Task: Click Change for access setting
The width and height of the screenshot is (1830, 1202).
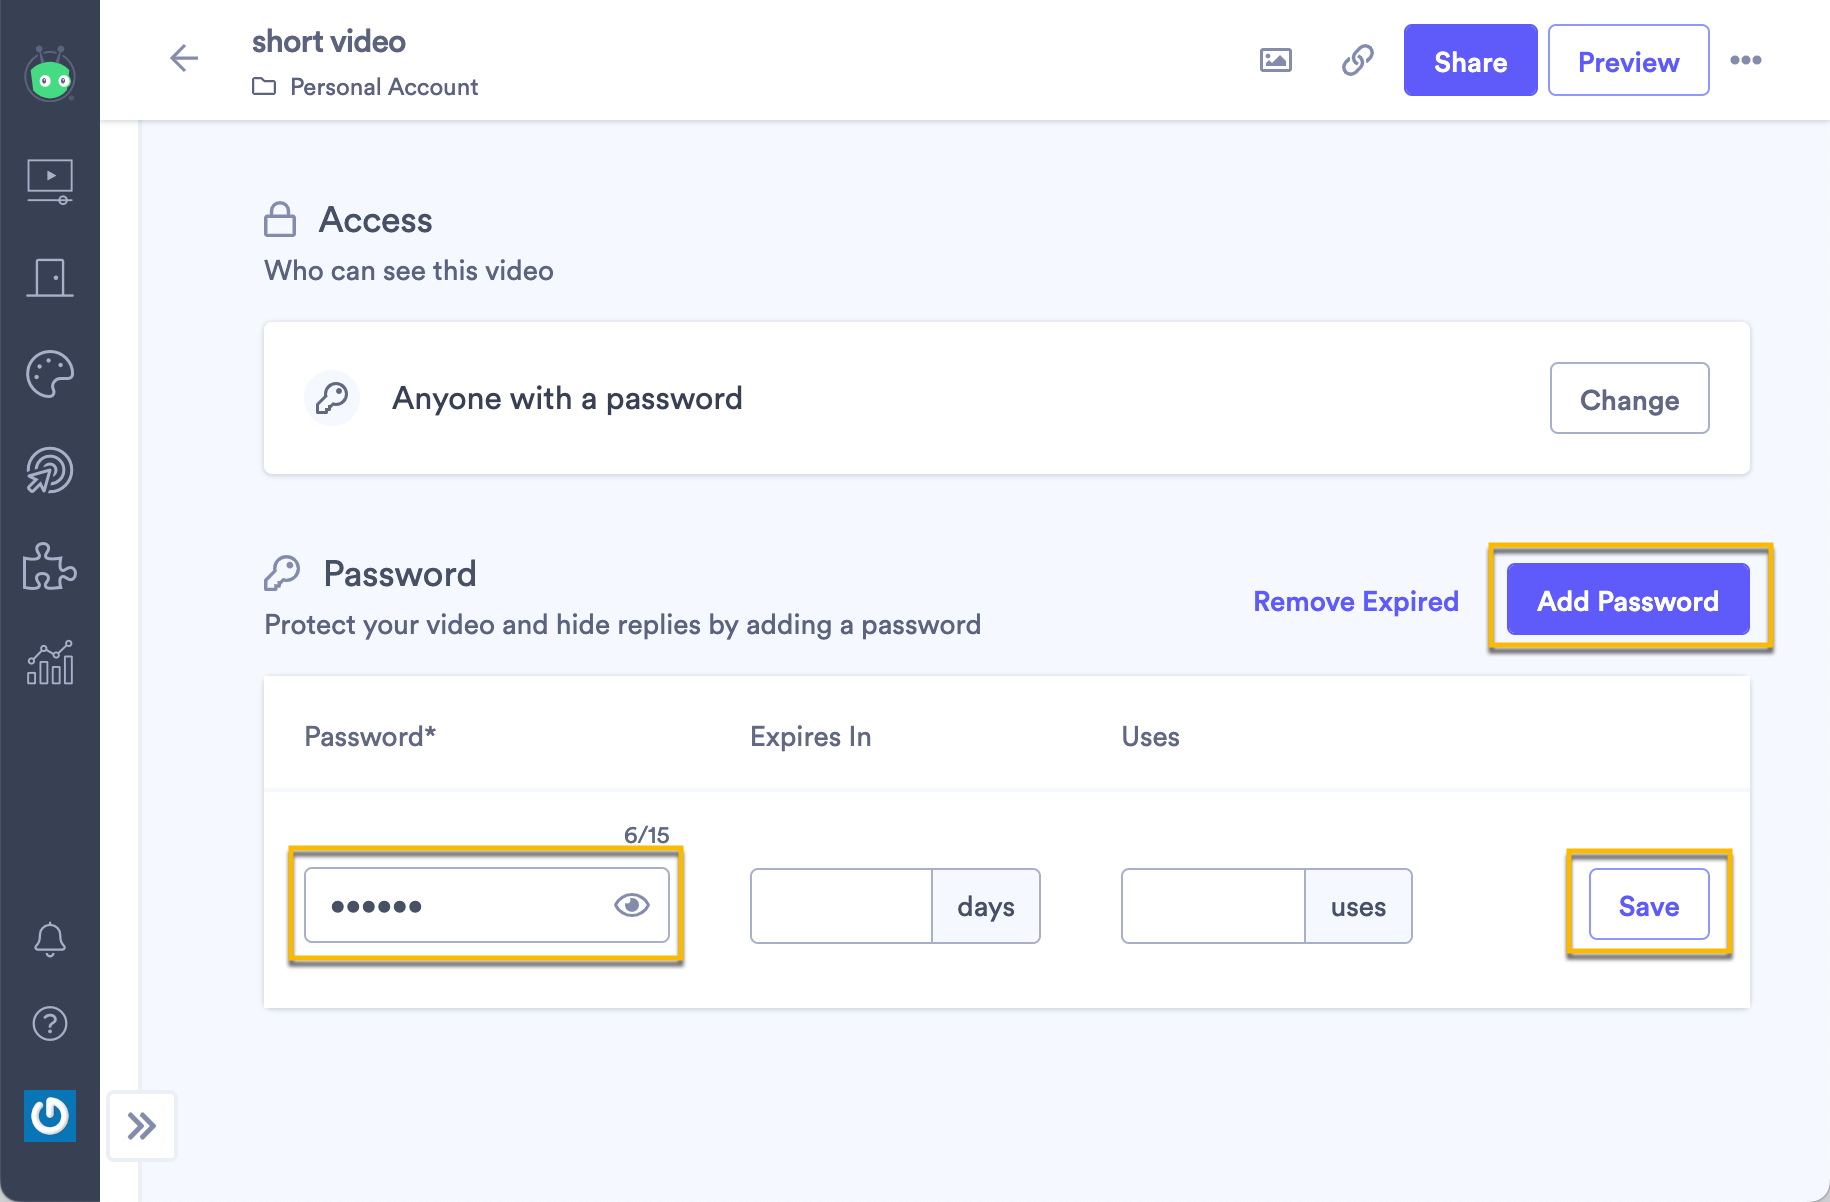Action: pos(1629,399)
